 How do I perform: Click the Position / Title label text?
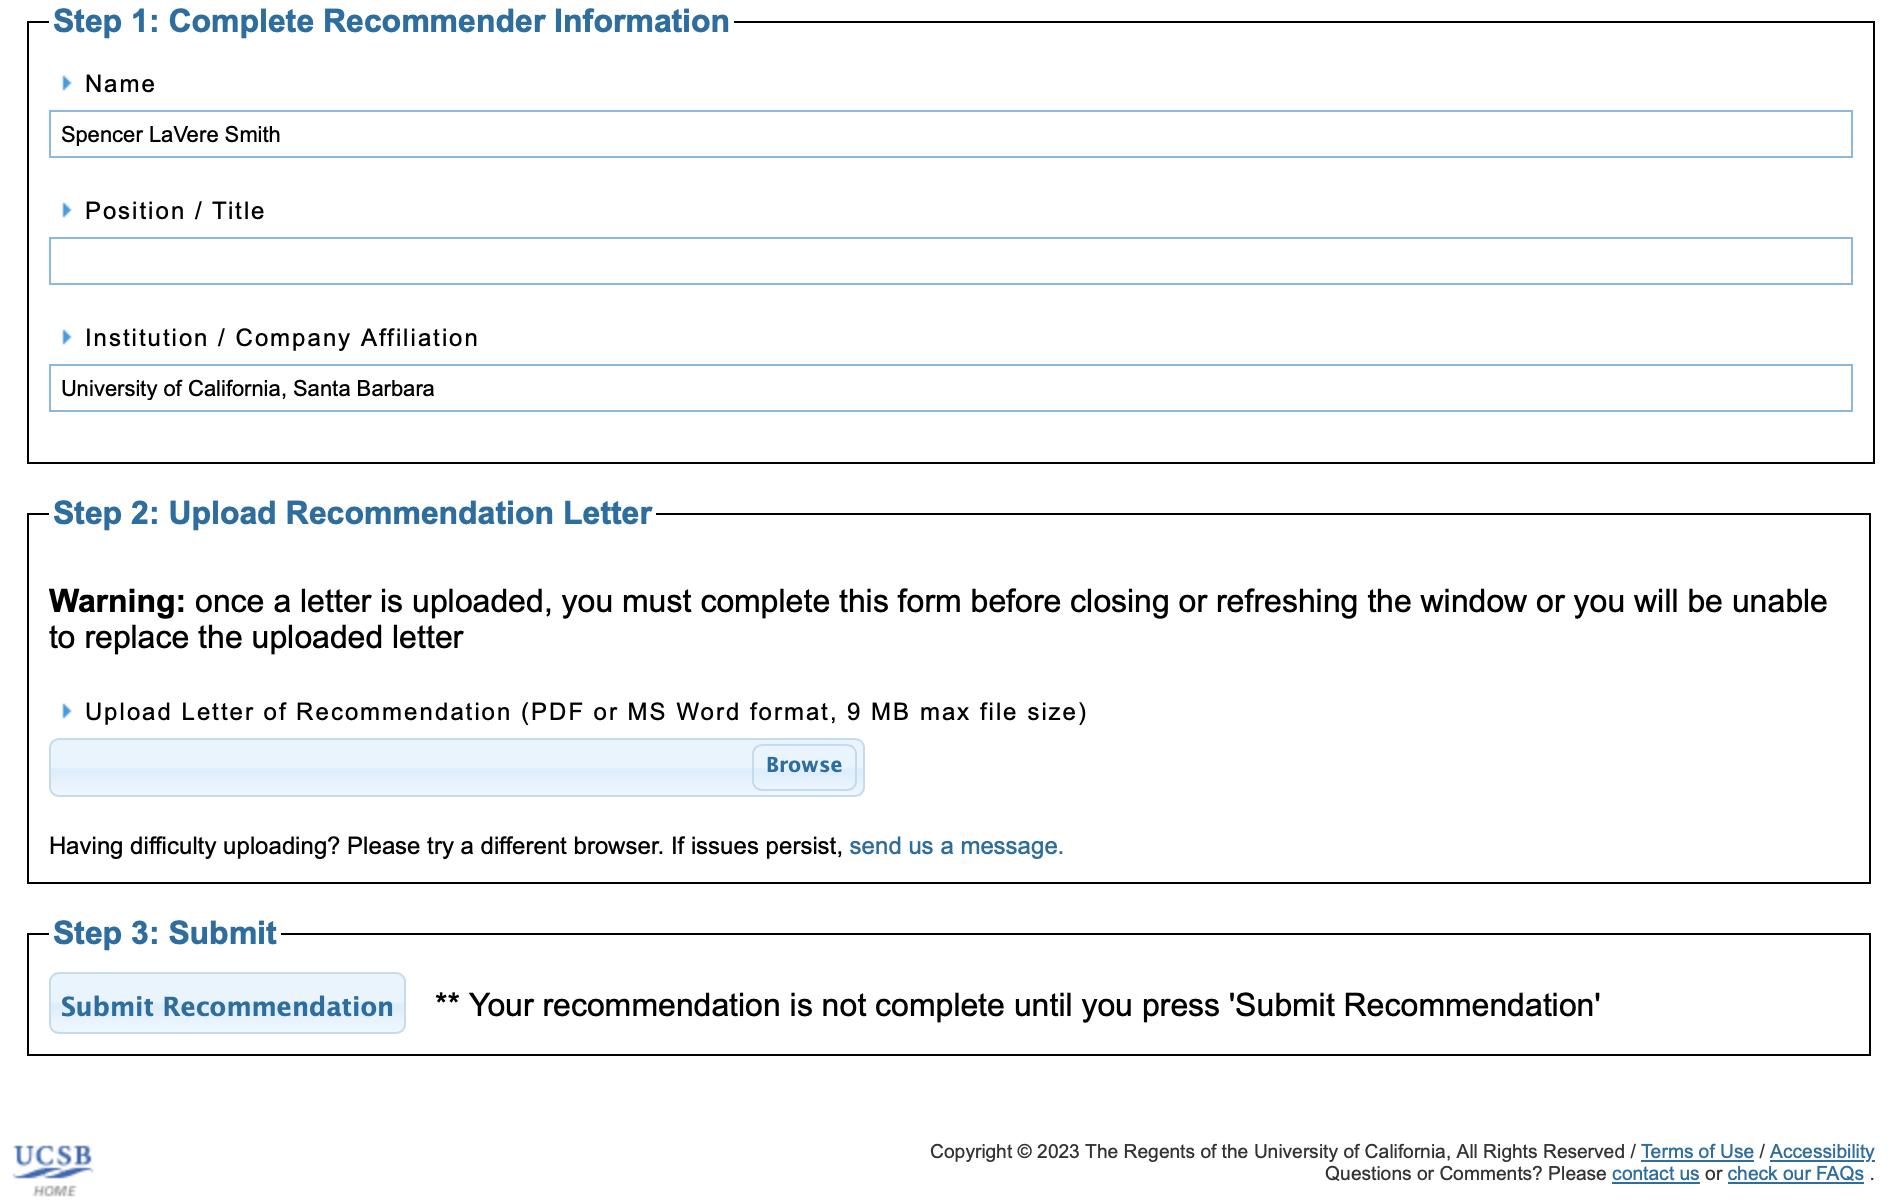click(x=175, y=211)
